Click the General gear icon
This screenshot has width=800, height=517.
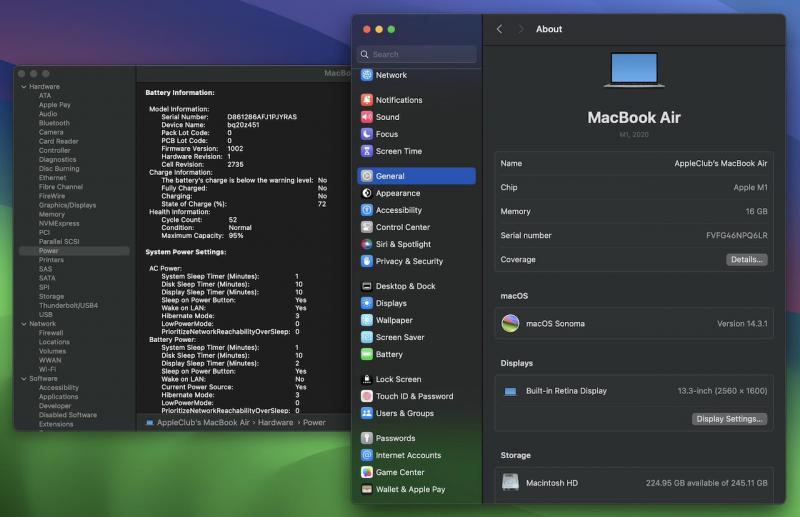[366, 176]
